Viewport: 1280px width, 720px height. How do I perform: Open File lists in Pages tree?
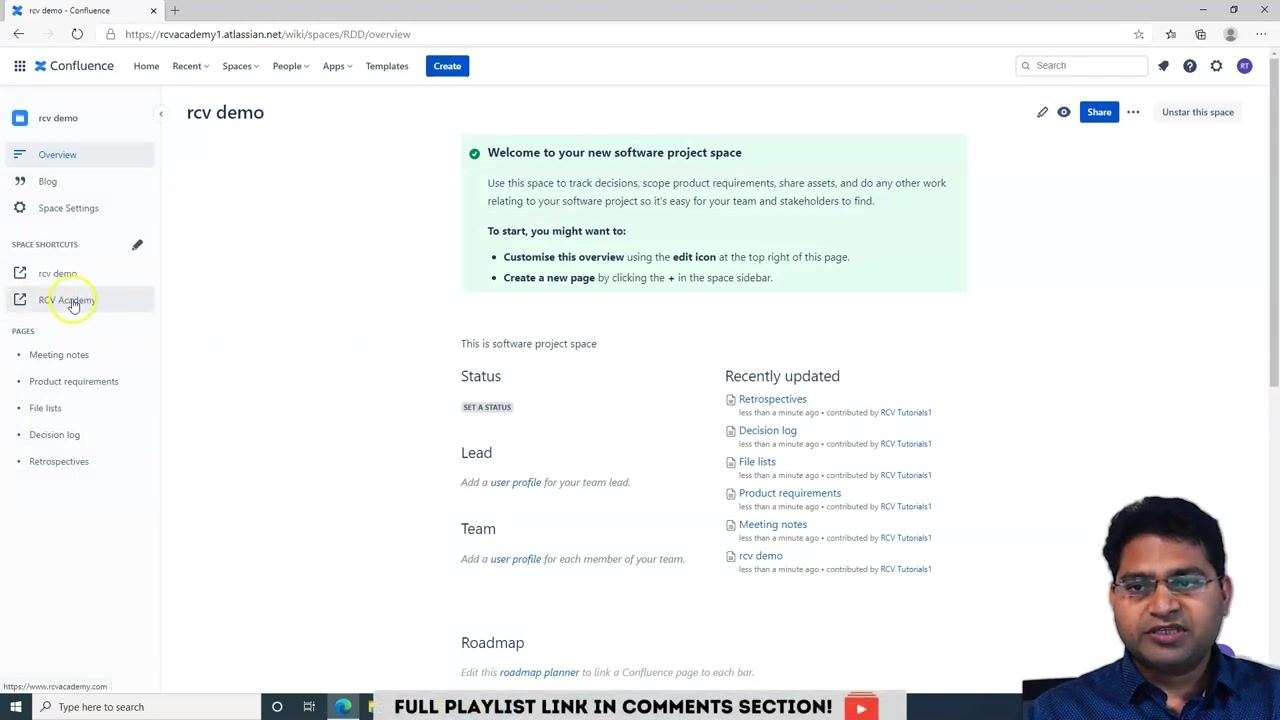[45, 408]
